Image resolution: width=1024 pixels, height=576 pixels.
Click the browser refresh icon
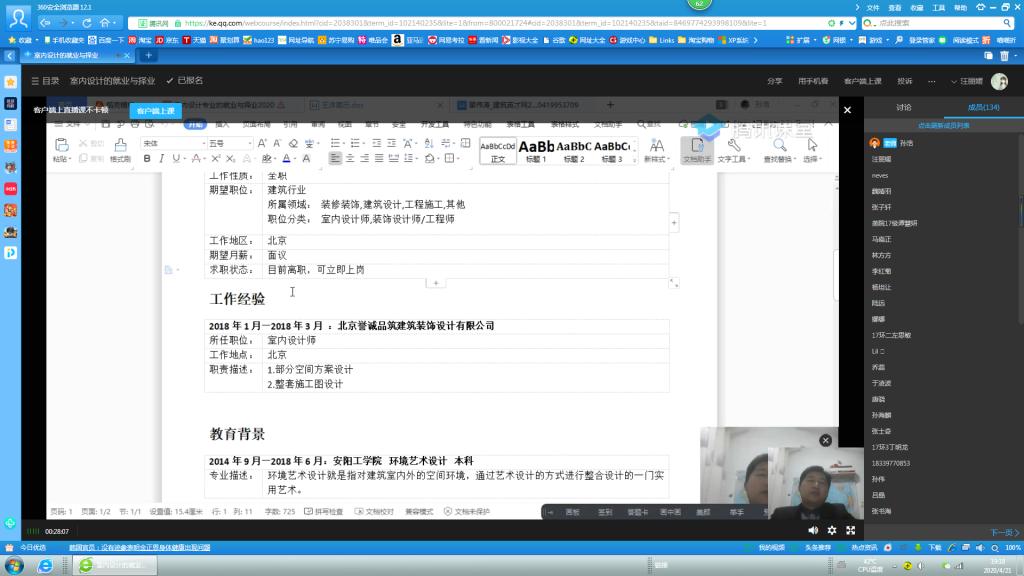click(x=86, y=22)
